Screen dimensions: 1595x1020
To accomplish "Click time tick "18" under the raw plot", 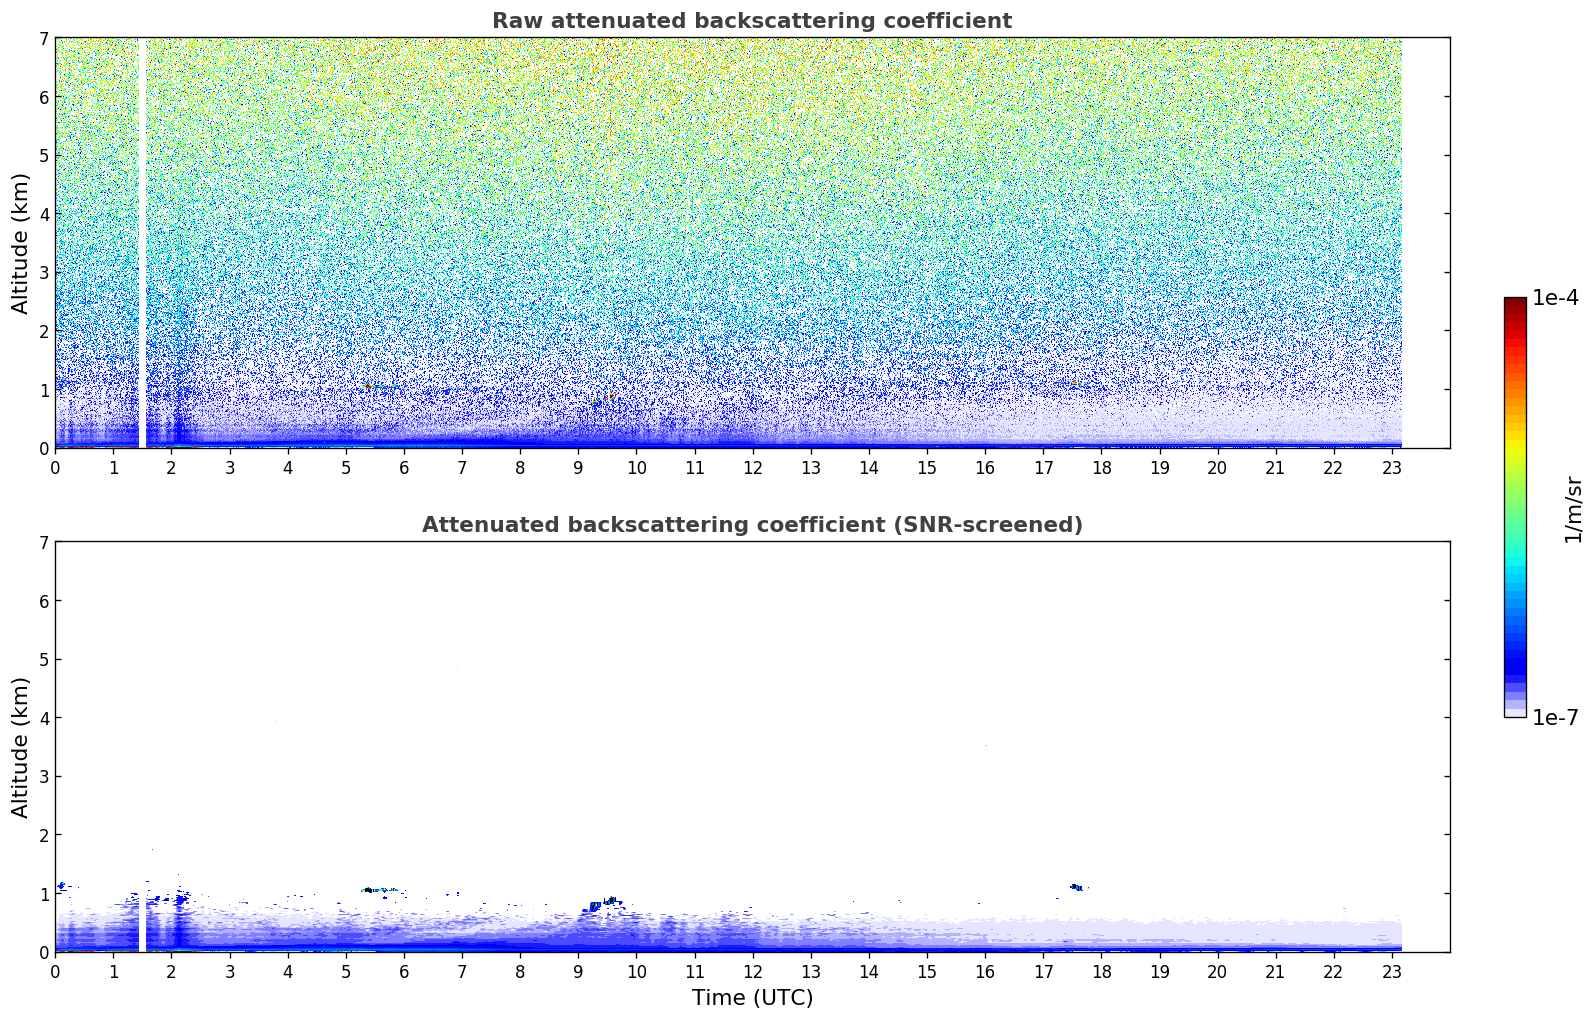I will point(1101,467).
